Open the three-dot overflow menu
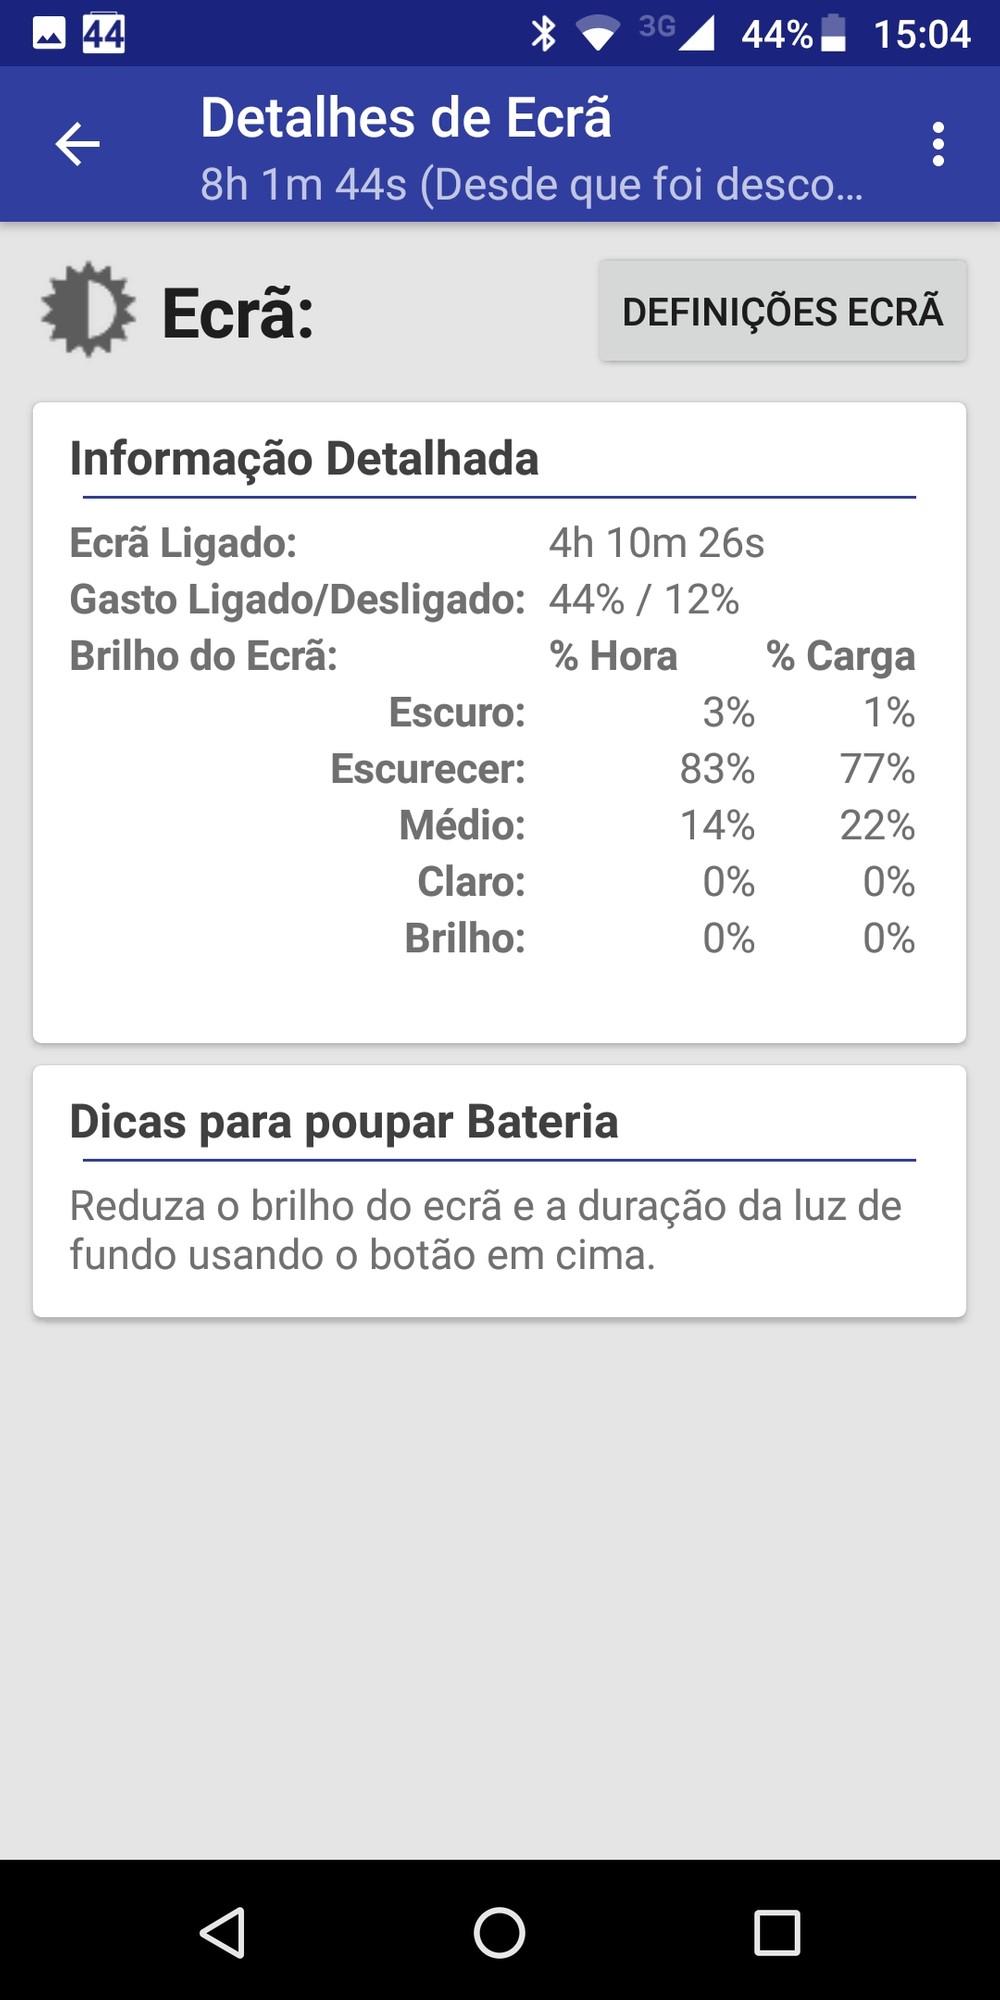Viewport: 1000px width, 2000px height. click(937, 144)
